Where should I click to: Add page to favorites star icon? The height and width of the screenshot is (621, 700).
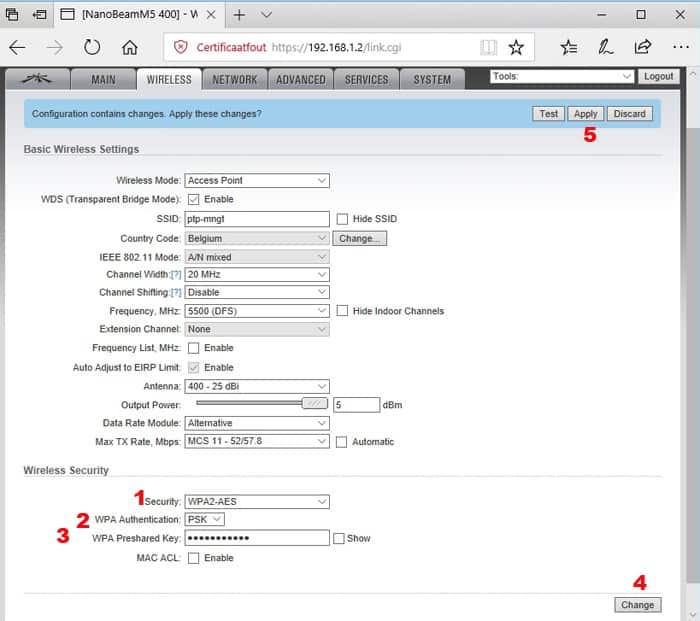pos(516,47)
